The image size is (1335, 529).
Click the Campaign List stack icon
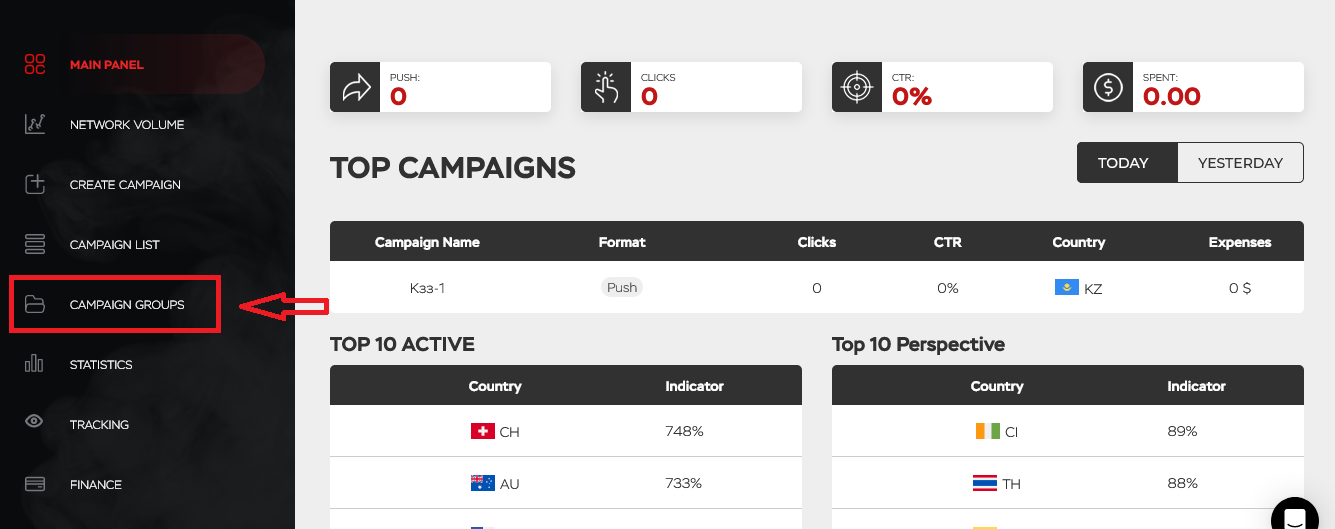(35, 244)
